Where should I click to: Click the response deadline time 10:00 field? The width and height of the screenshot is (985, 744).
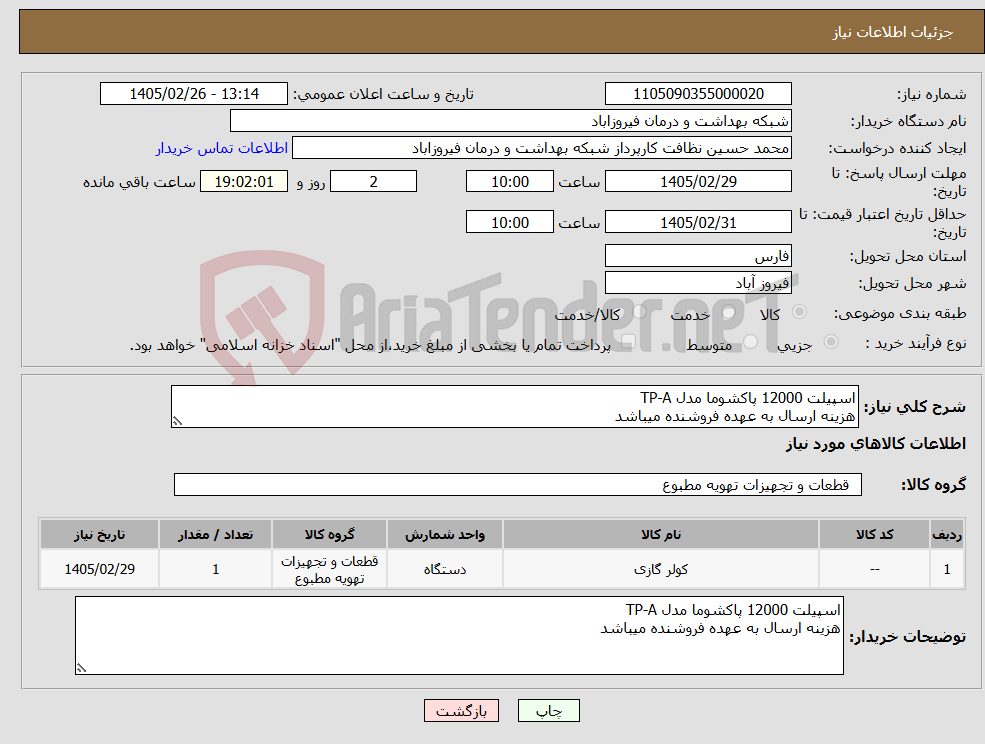click(509, 182)
